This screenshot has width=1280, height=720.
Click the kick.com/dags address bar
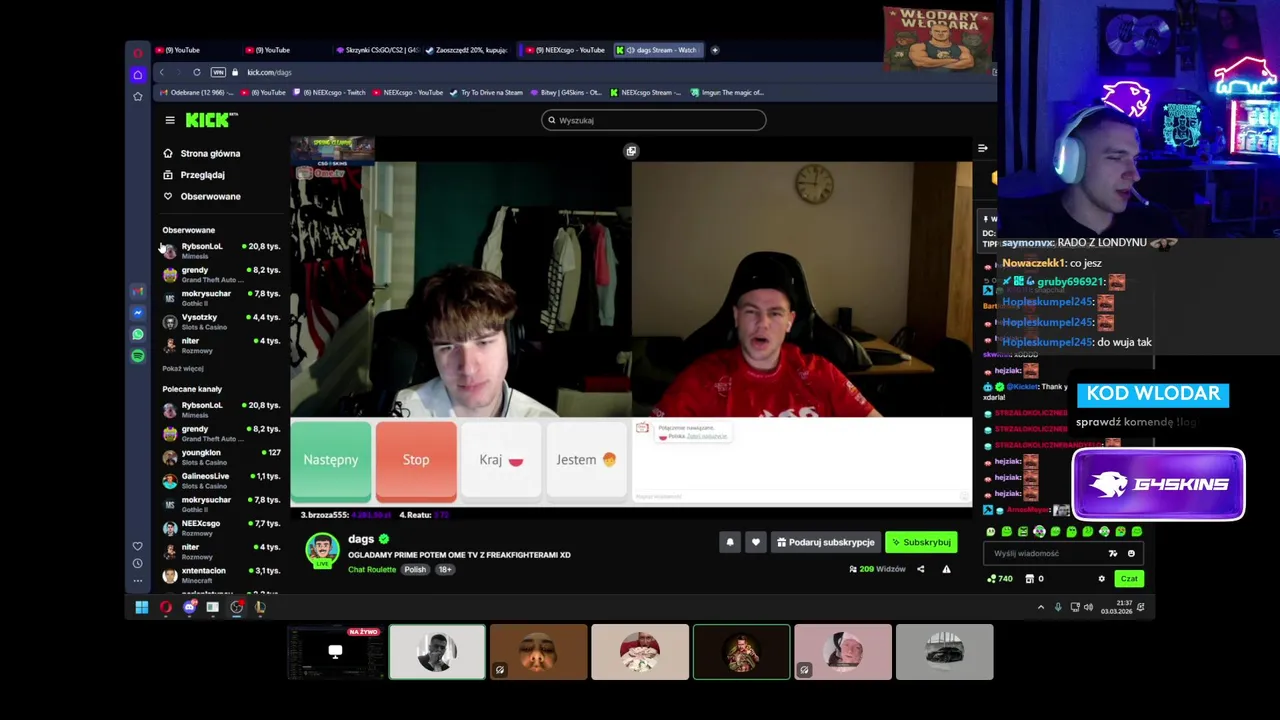click(269, 72)
